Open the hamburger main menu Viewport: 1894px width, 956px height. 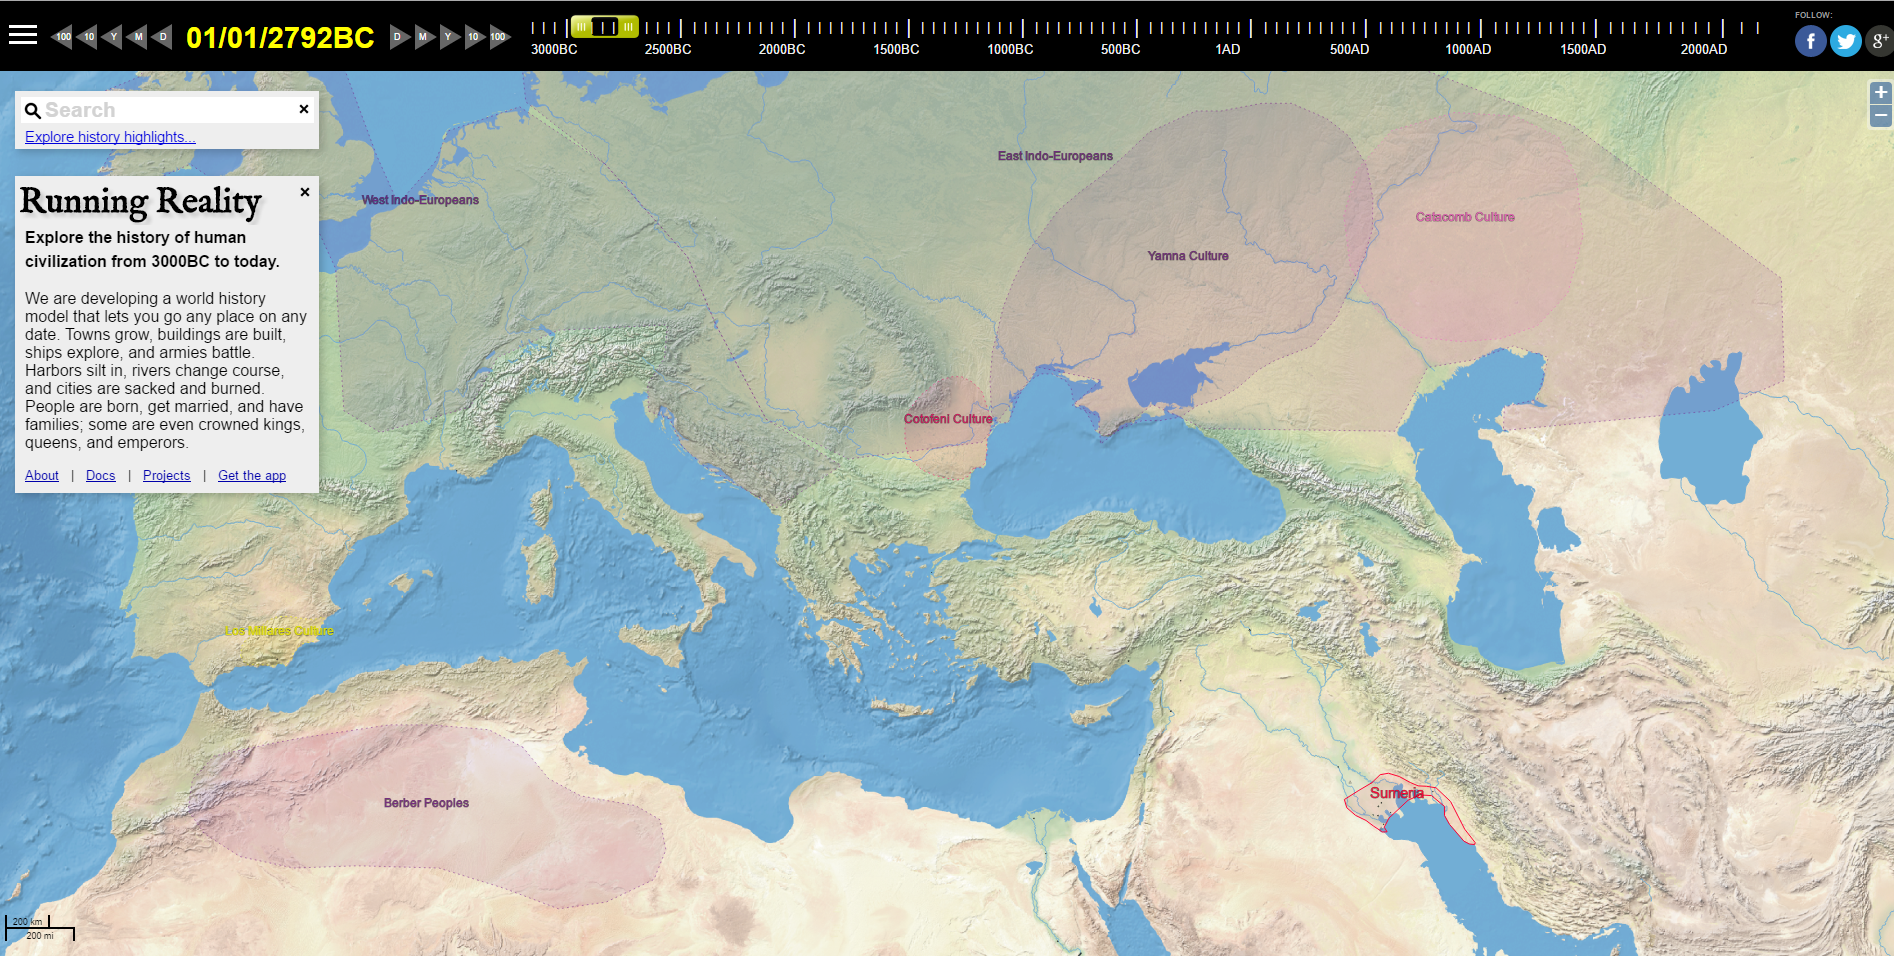(x=22, y=36)
